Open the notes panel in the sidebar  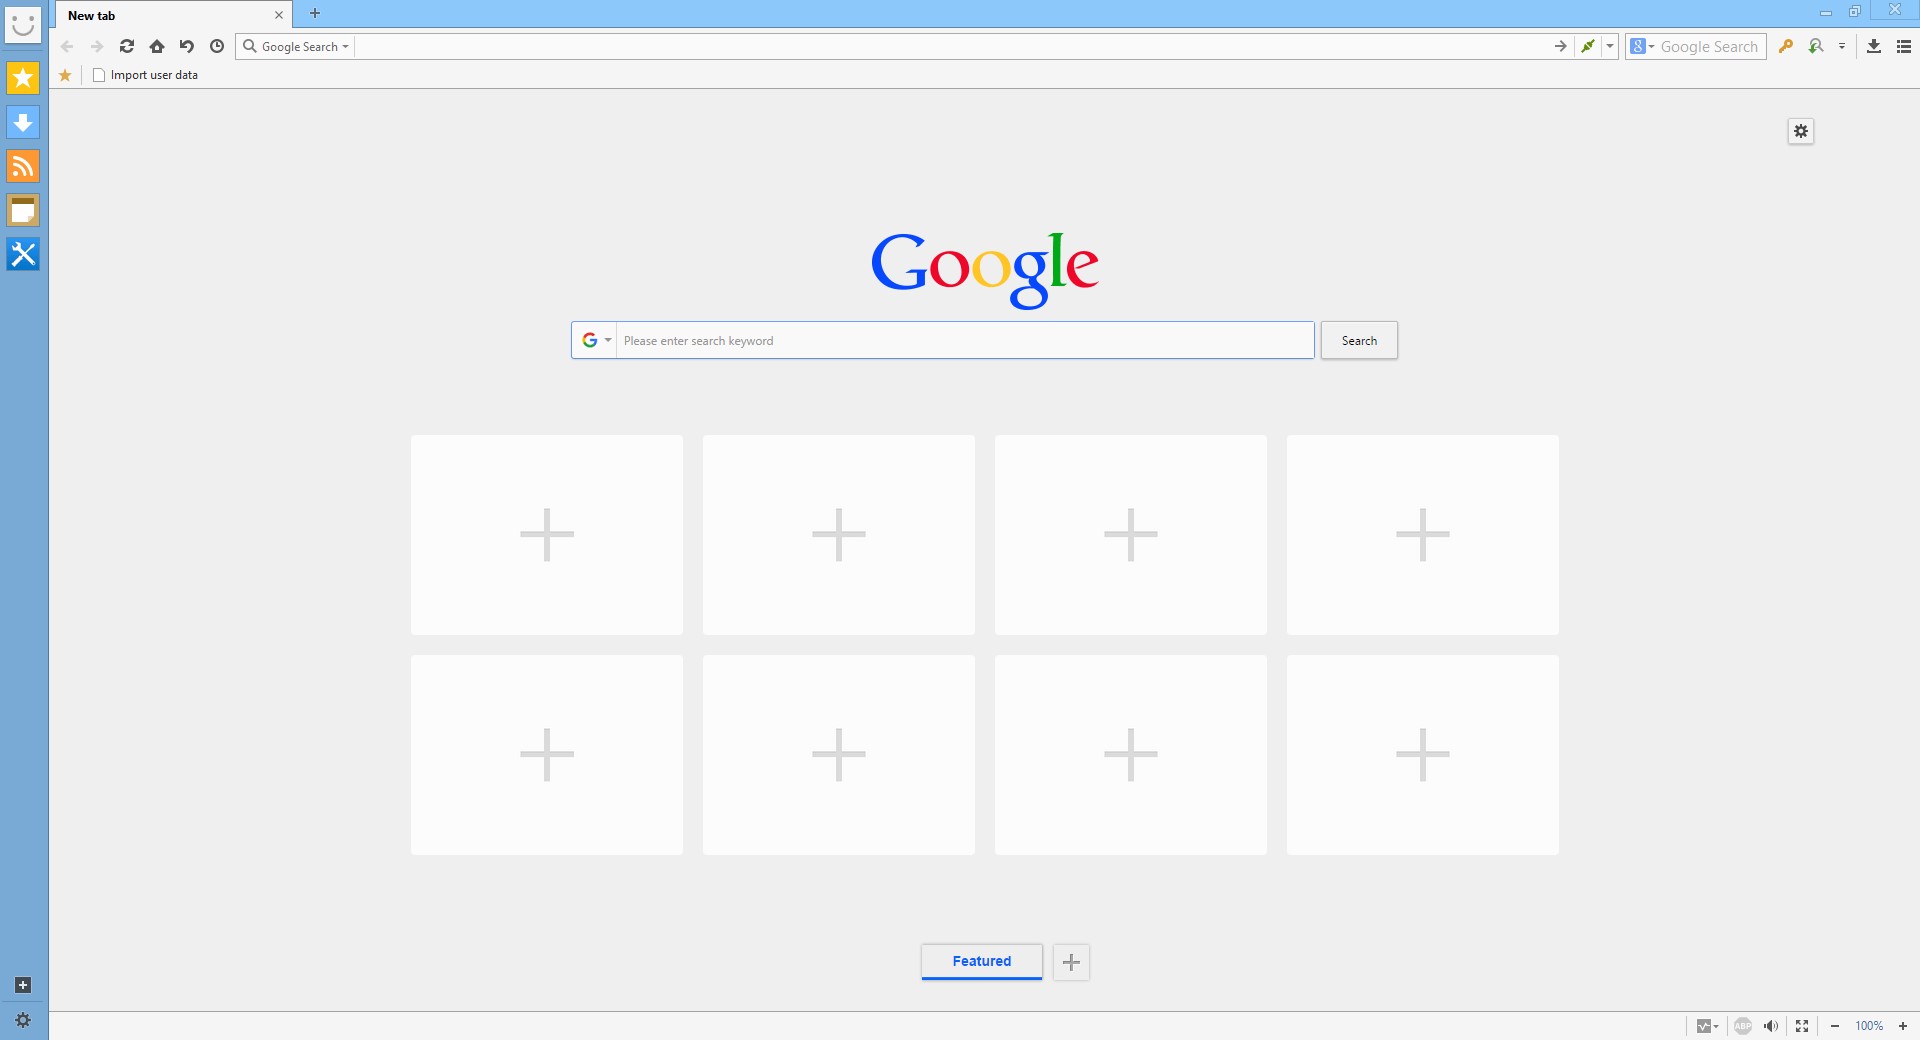pos(23,210)
